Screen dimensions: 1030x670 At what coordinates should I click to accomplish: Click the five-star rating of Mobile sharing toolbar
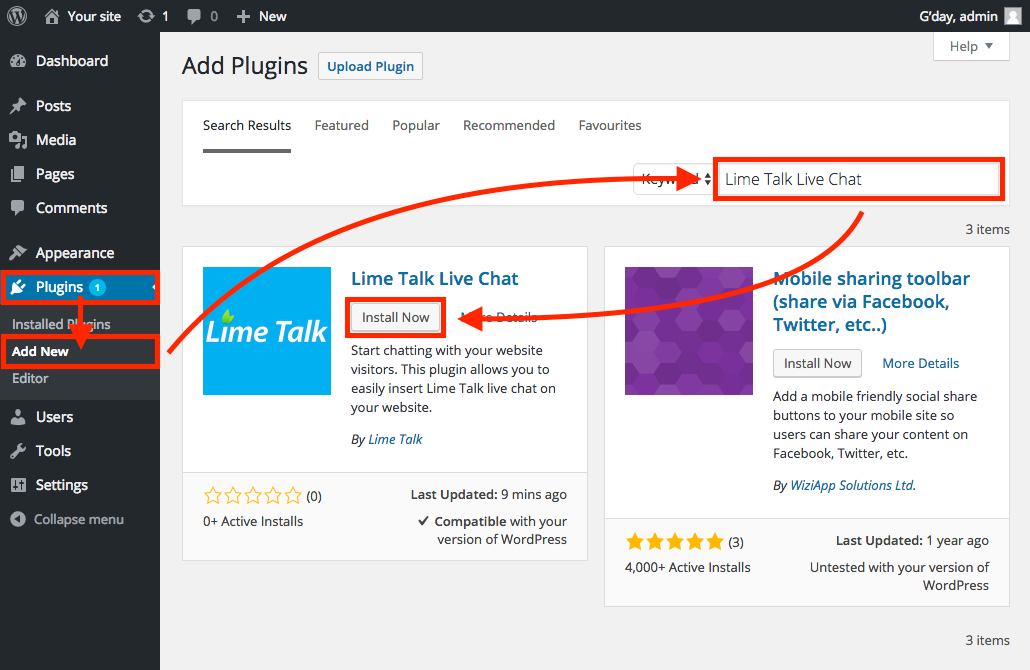click(x=675, y=541)
